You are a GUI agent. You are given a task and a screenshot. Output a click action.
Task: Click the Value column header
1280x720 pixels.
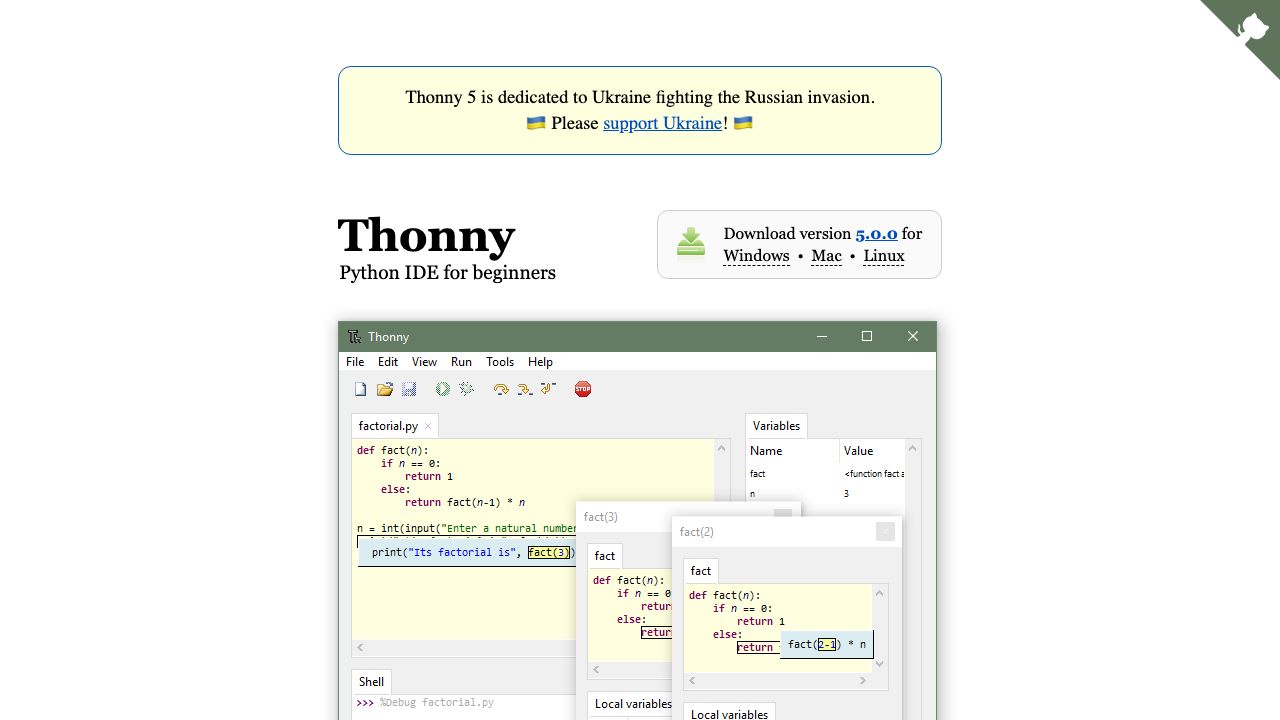click(x=858, y=451)
